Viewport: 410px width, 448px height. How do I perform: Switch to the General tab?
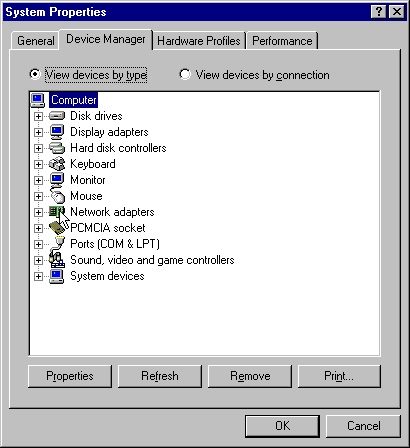coord(36,41)
